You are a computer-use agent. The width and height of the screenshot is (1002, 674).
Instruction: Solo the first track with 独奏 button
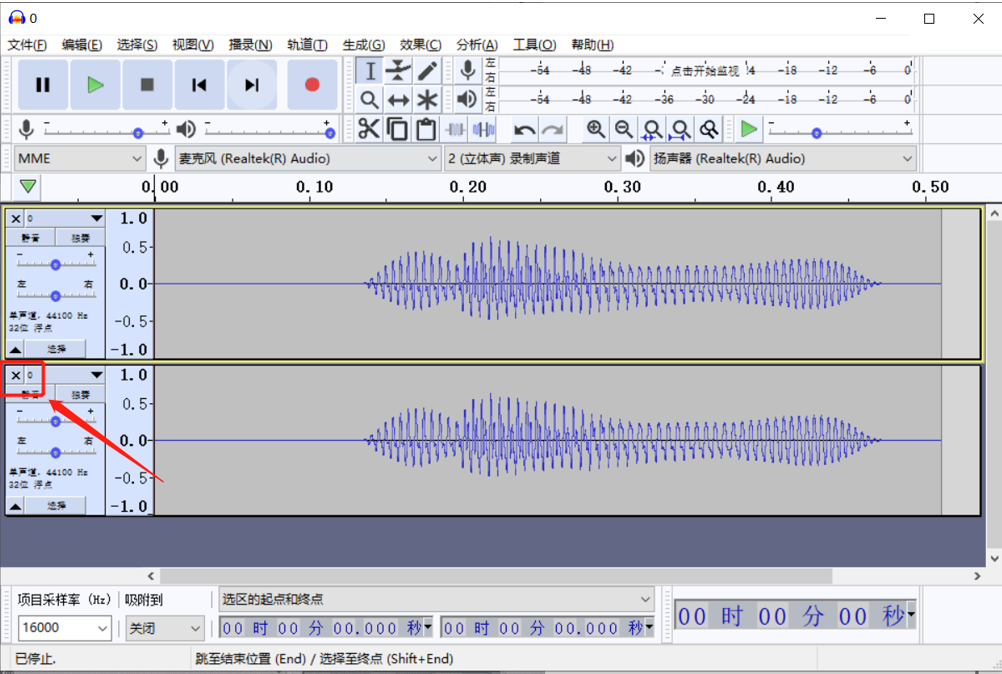80,238
